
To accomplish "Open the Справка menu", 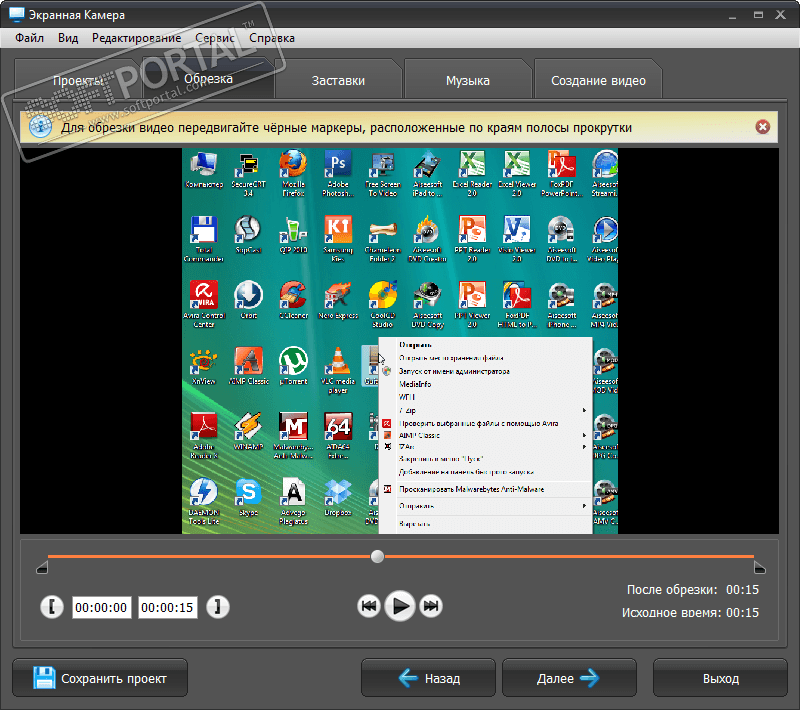I will [272, 38].
